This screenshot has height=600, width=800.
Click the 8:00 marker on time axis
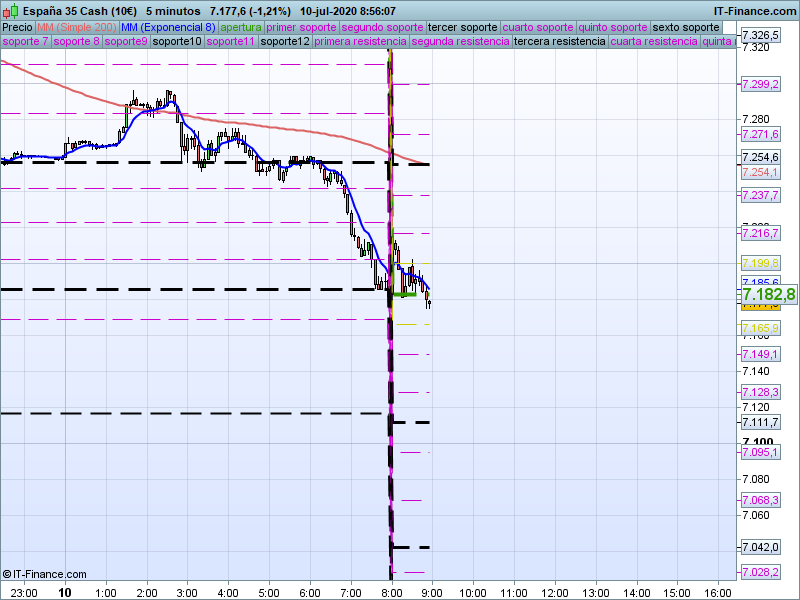coord(392,591)
